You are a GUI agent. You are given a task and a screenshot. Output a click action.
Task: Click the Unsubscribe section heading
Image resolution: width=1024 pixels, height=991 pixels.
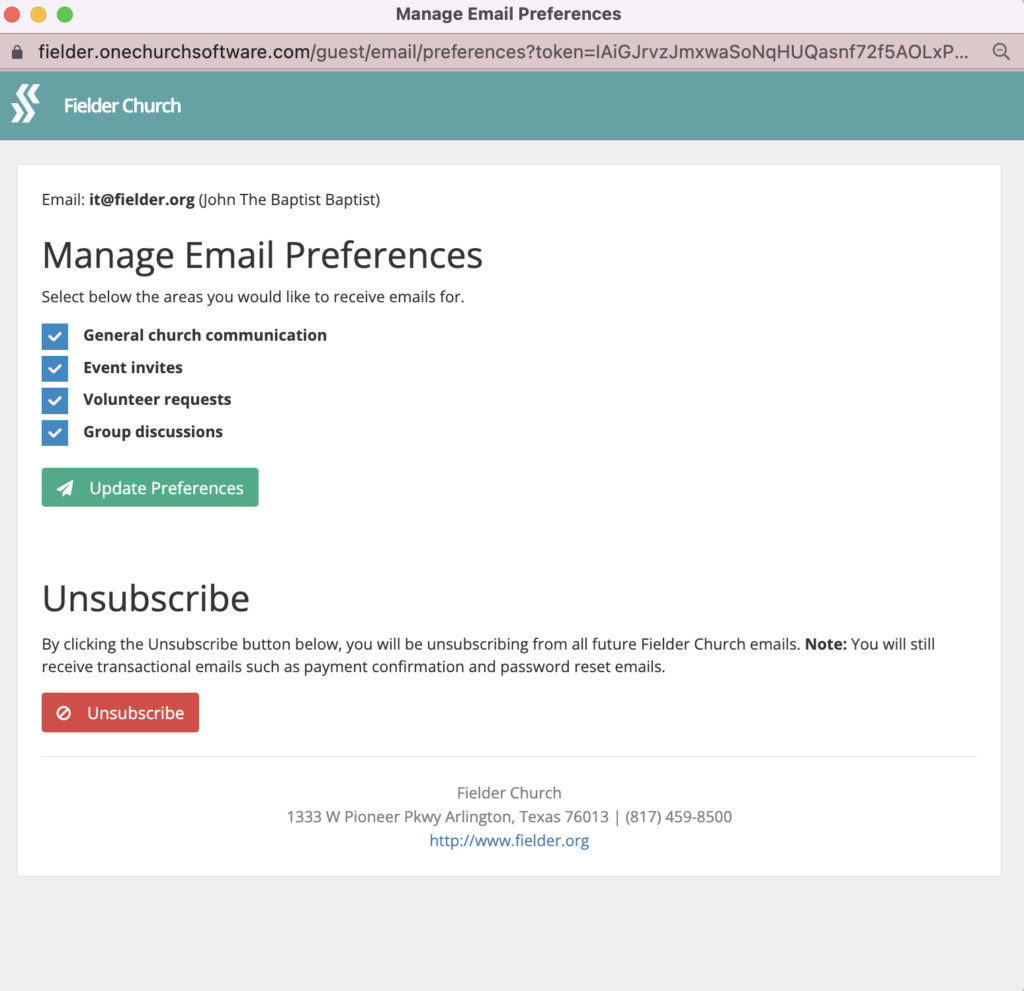[x=145, y=598]
